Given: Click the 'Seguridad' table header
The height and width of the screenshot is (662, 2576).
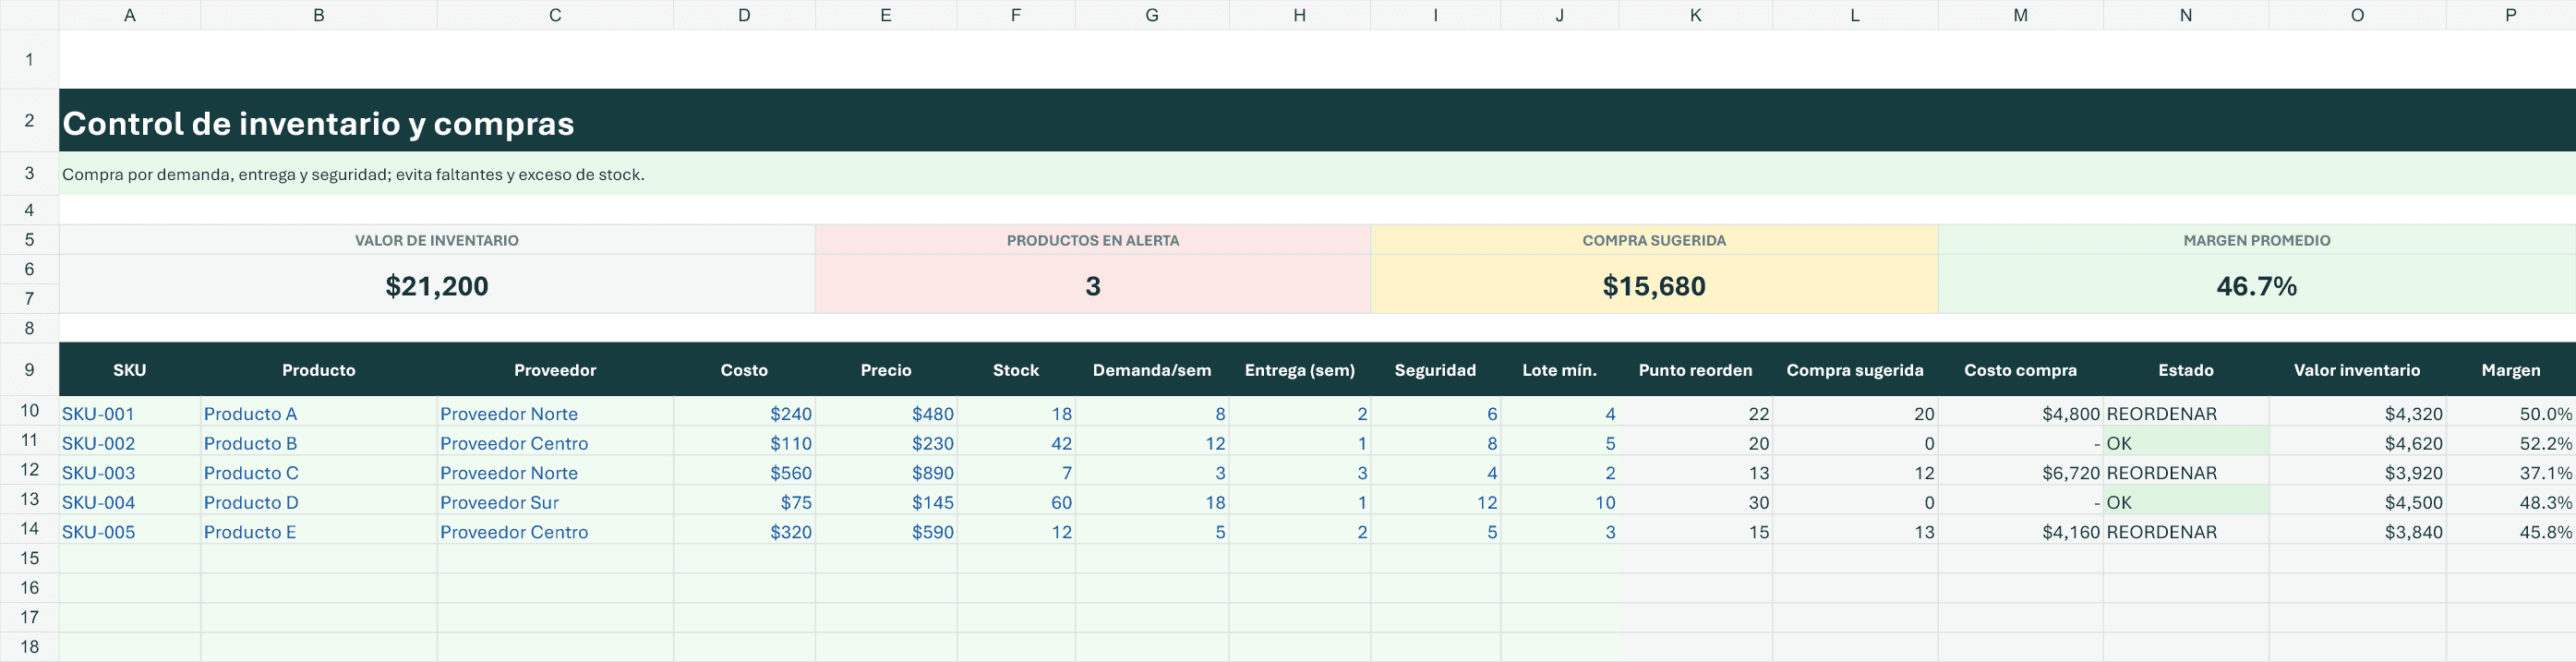Looking at the screenshot, I should (x=1435, y=370).
